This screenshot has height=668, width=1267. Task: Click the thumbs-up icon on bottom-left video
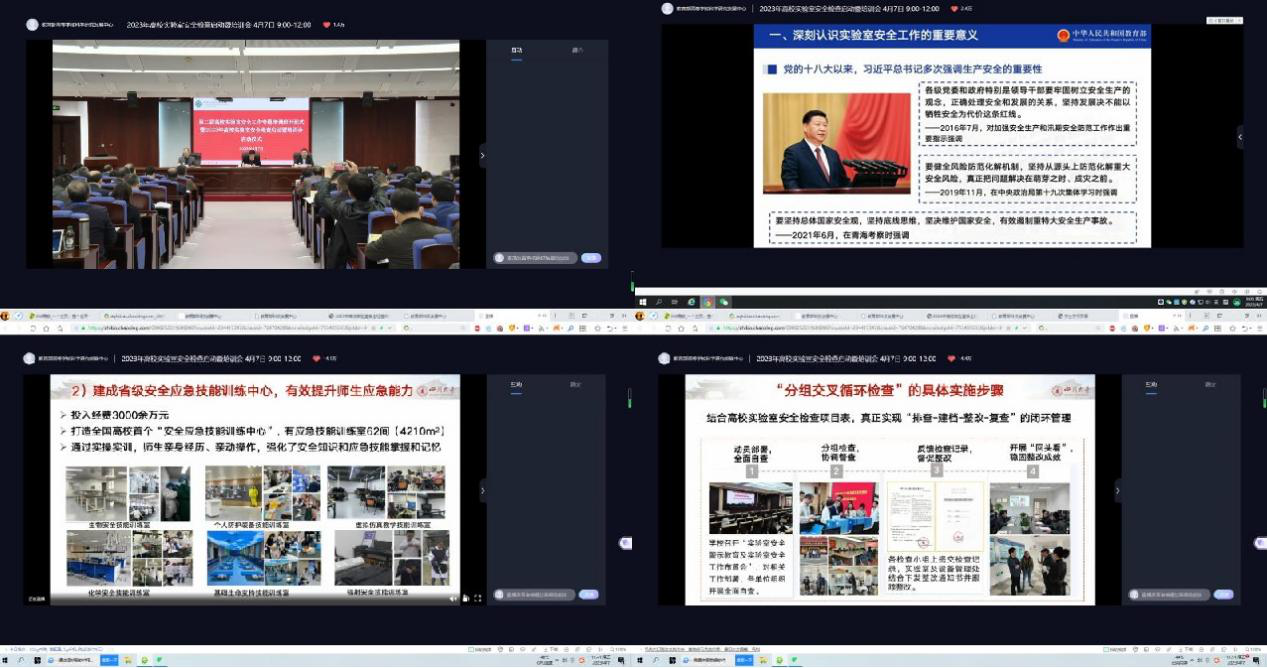pos(465,598)
